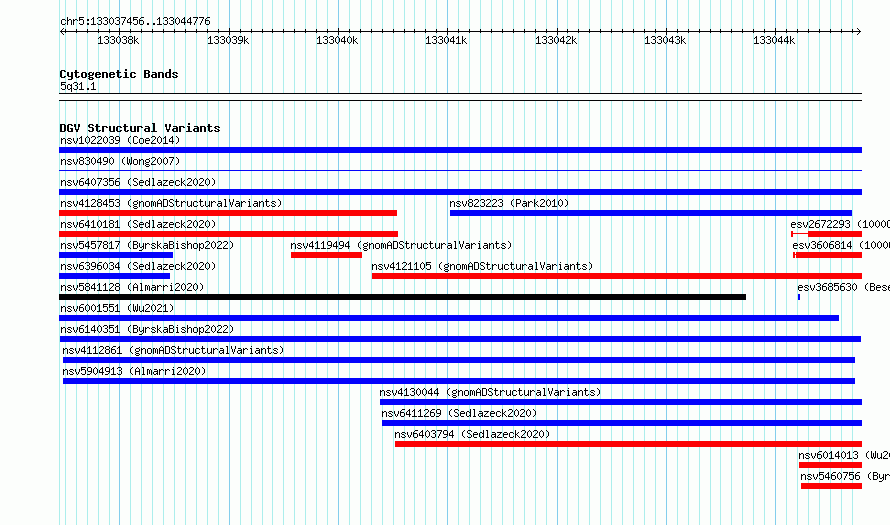Screen dimensions: 890x525
Task: Open the nsv830490 (Wong2007) label
Action: (x=120, y=161)
